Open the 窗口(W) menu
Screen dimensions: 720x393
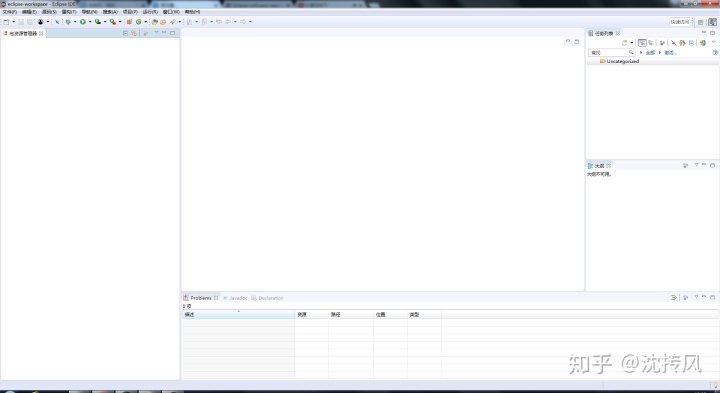click(171, 11)
